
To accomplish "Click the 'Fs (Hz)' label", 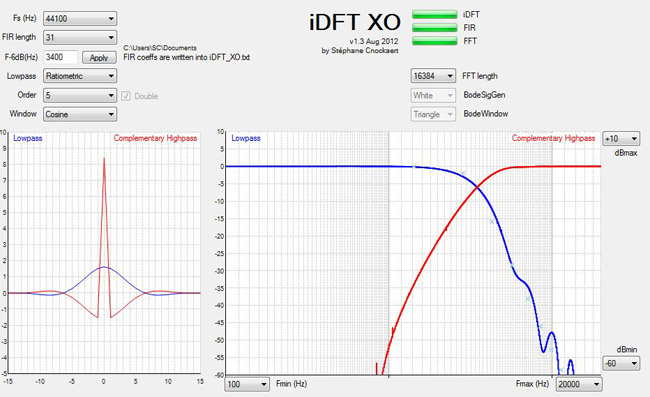I will tap(24, 18).
